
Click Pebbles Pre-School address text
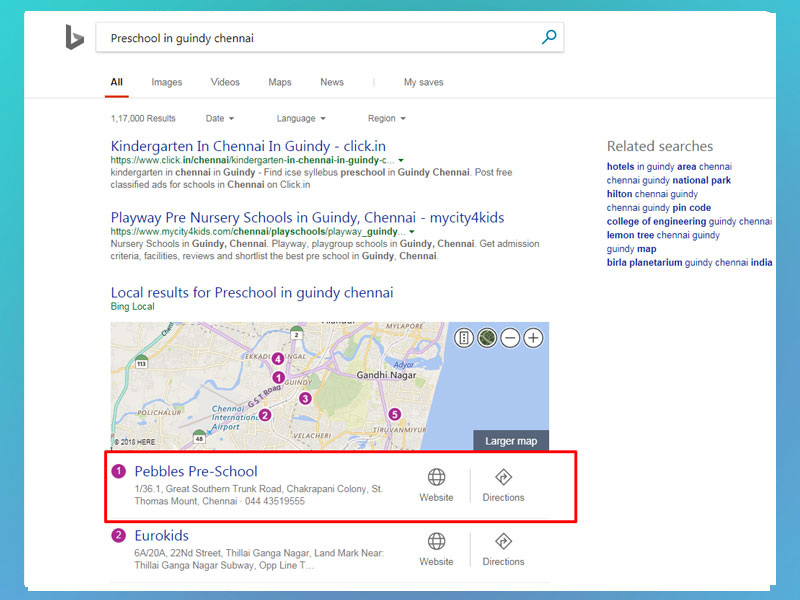point(259,495)
